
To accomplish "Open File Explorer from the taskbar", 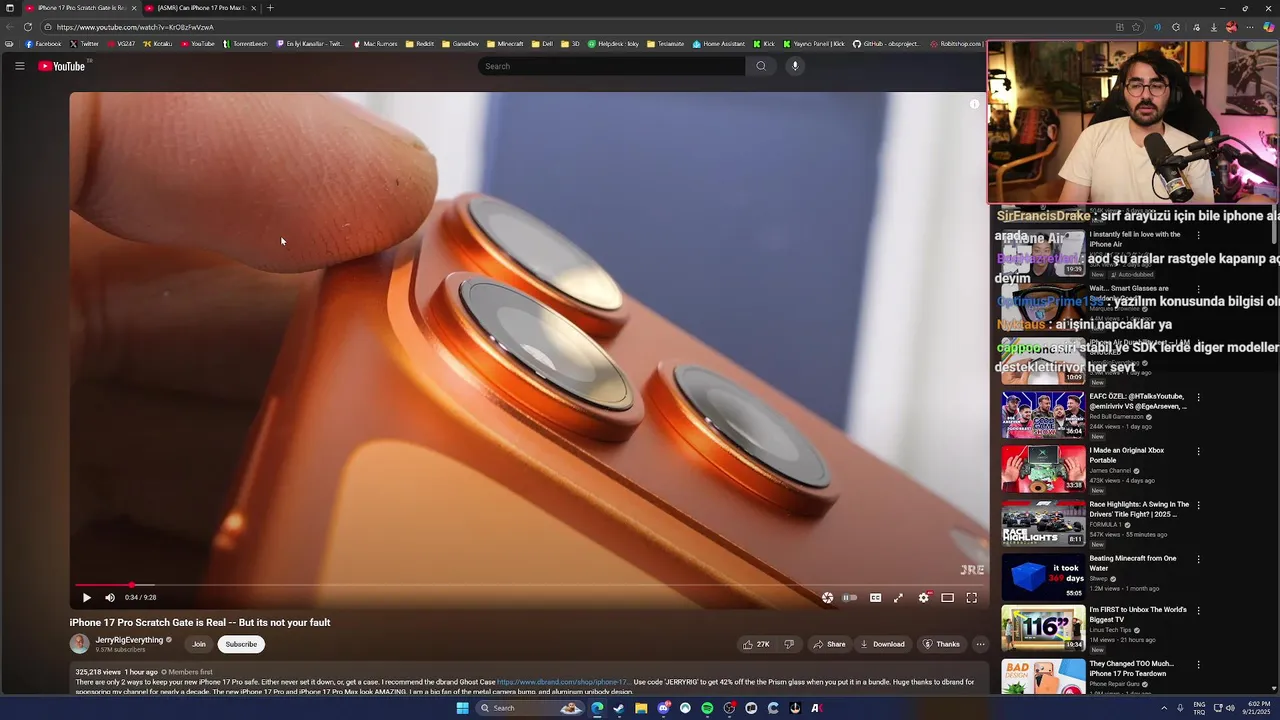I will coord(641,708).
